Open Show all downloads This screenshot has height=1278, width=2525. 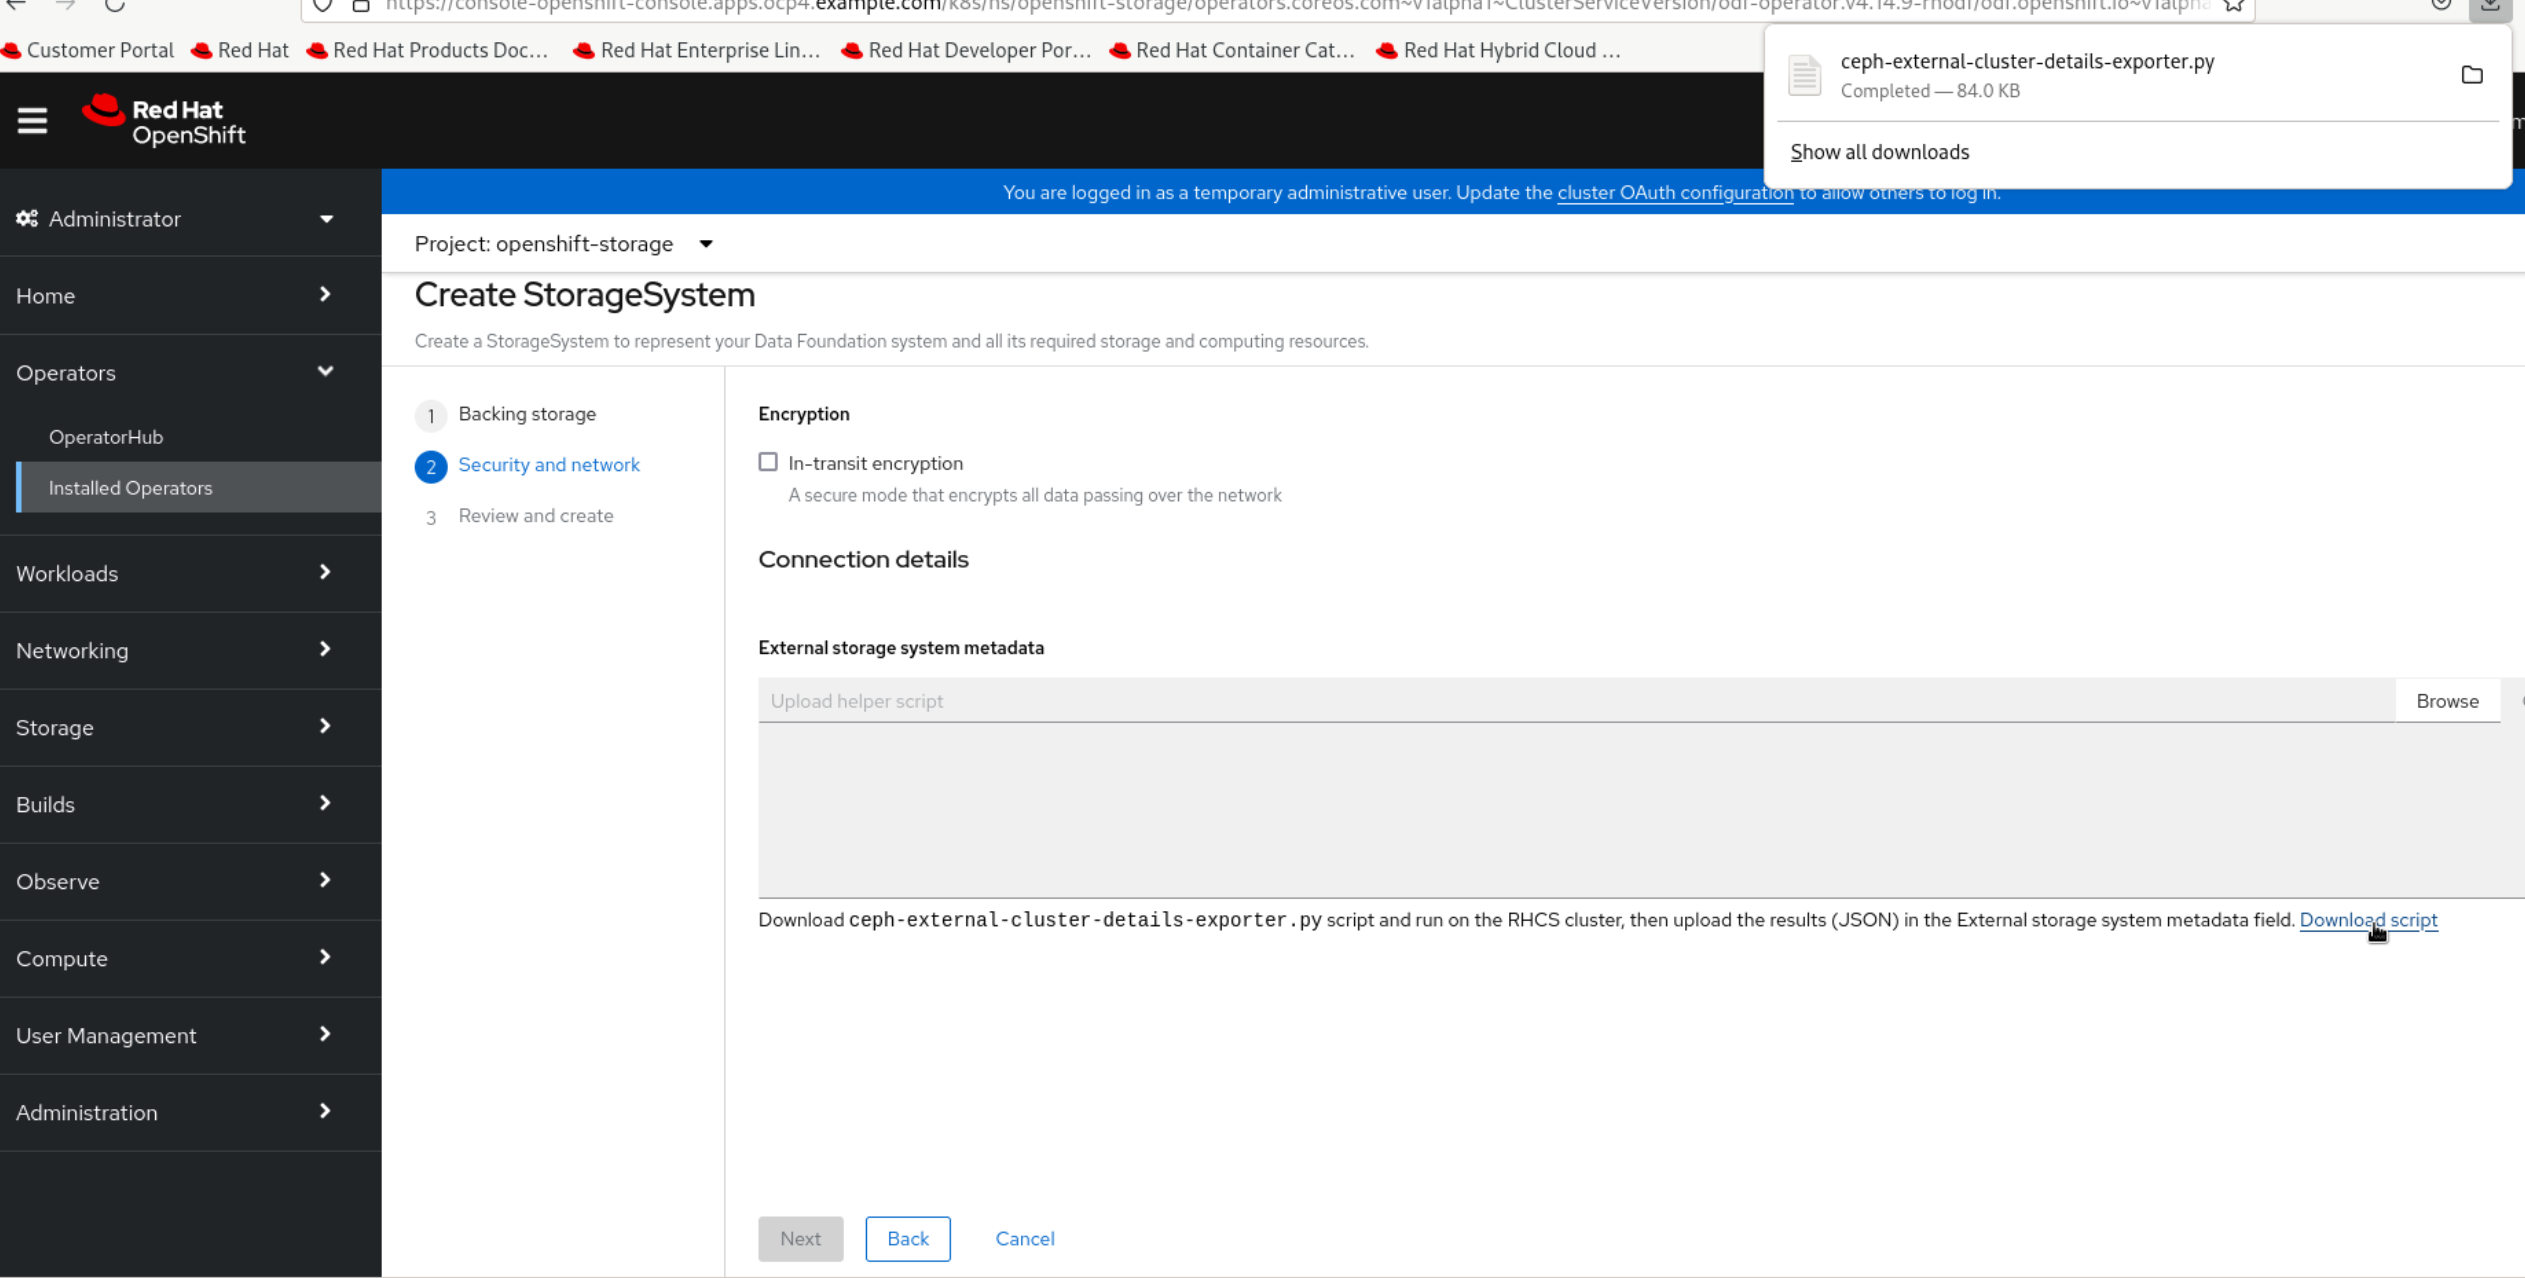[1879, 151]
